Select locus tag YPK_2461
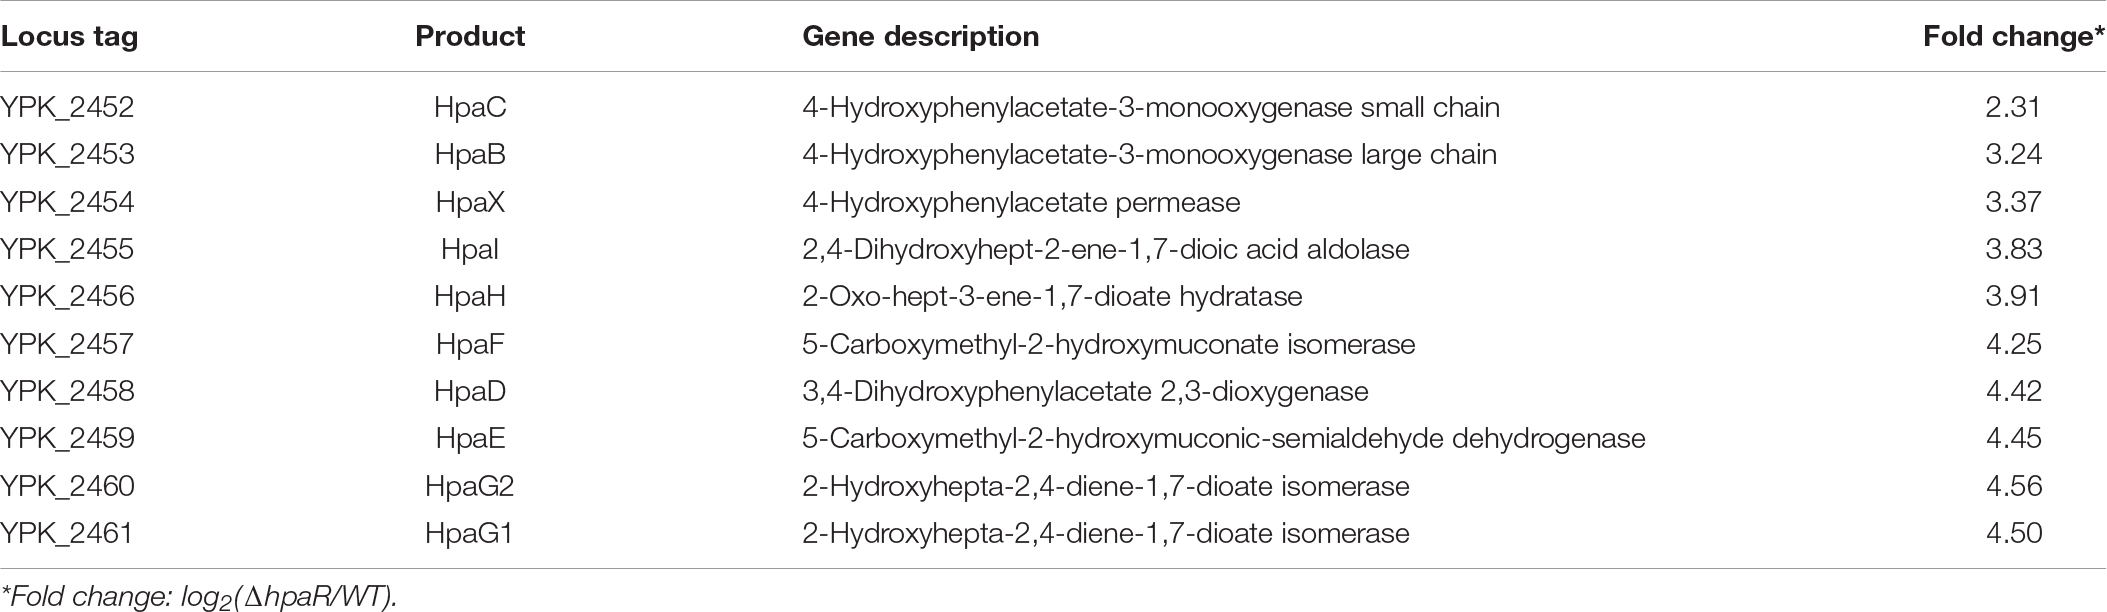The height and width of the screenshot is (612, 2107). click(x=67, y=534)
